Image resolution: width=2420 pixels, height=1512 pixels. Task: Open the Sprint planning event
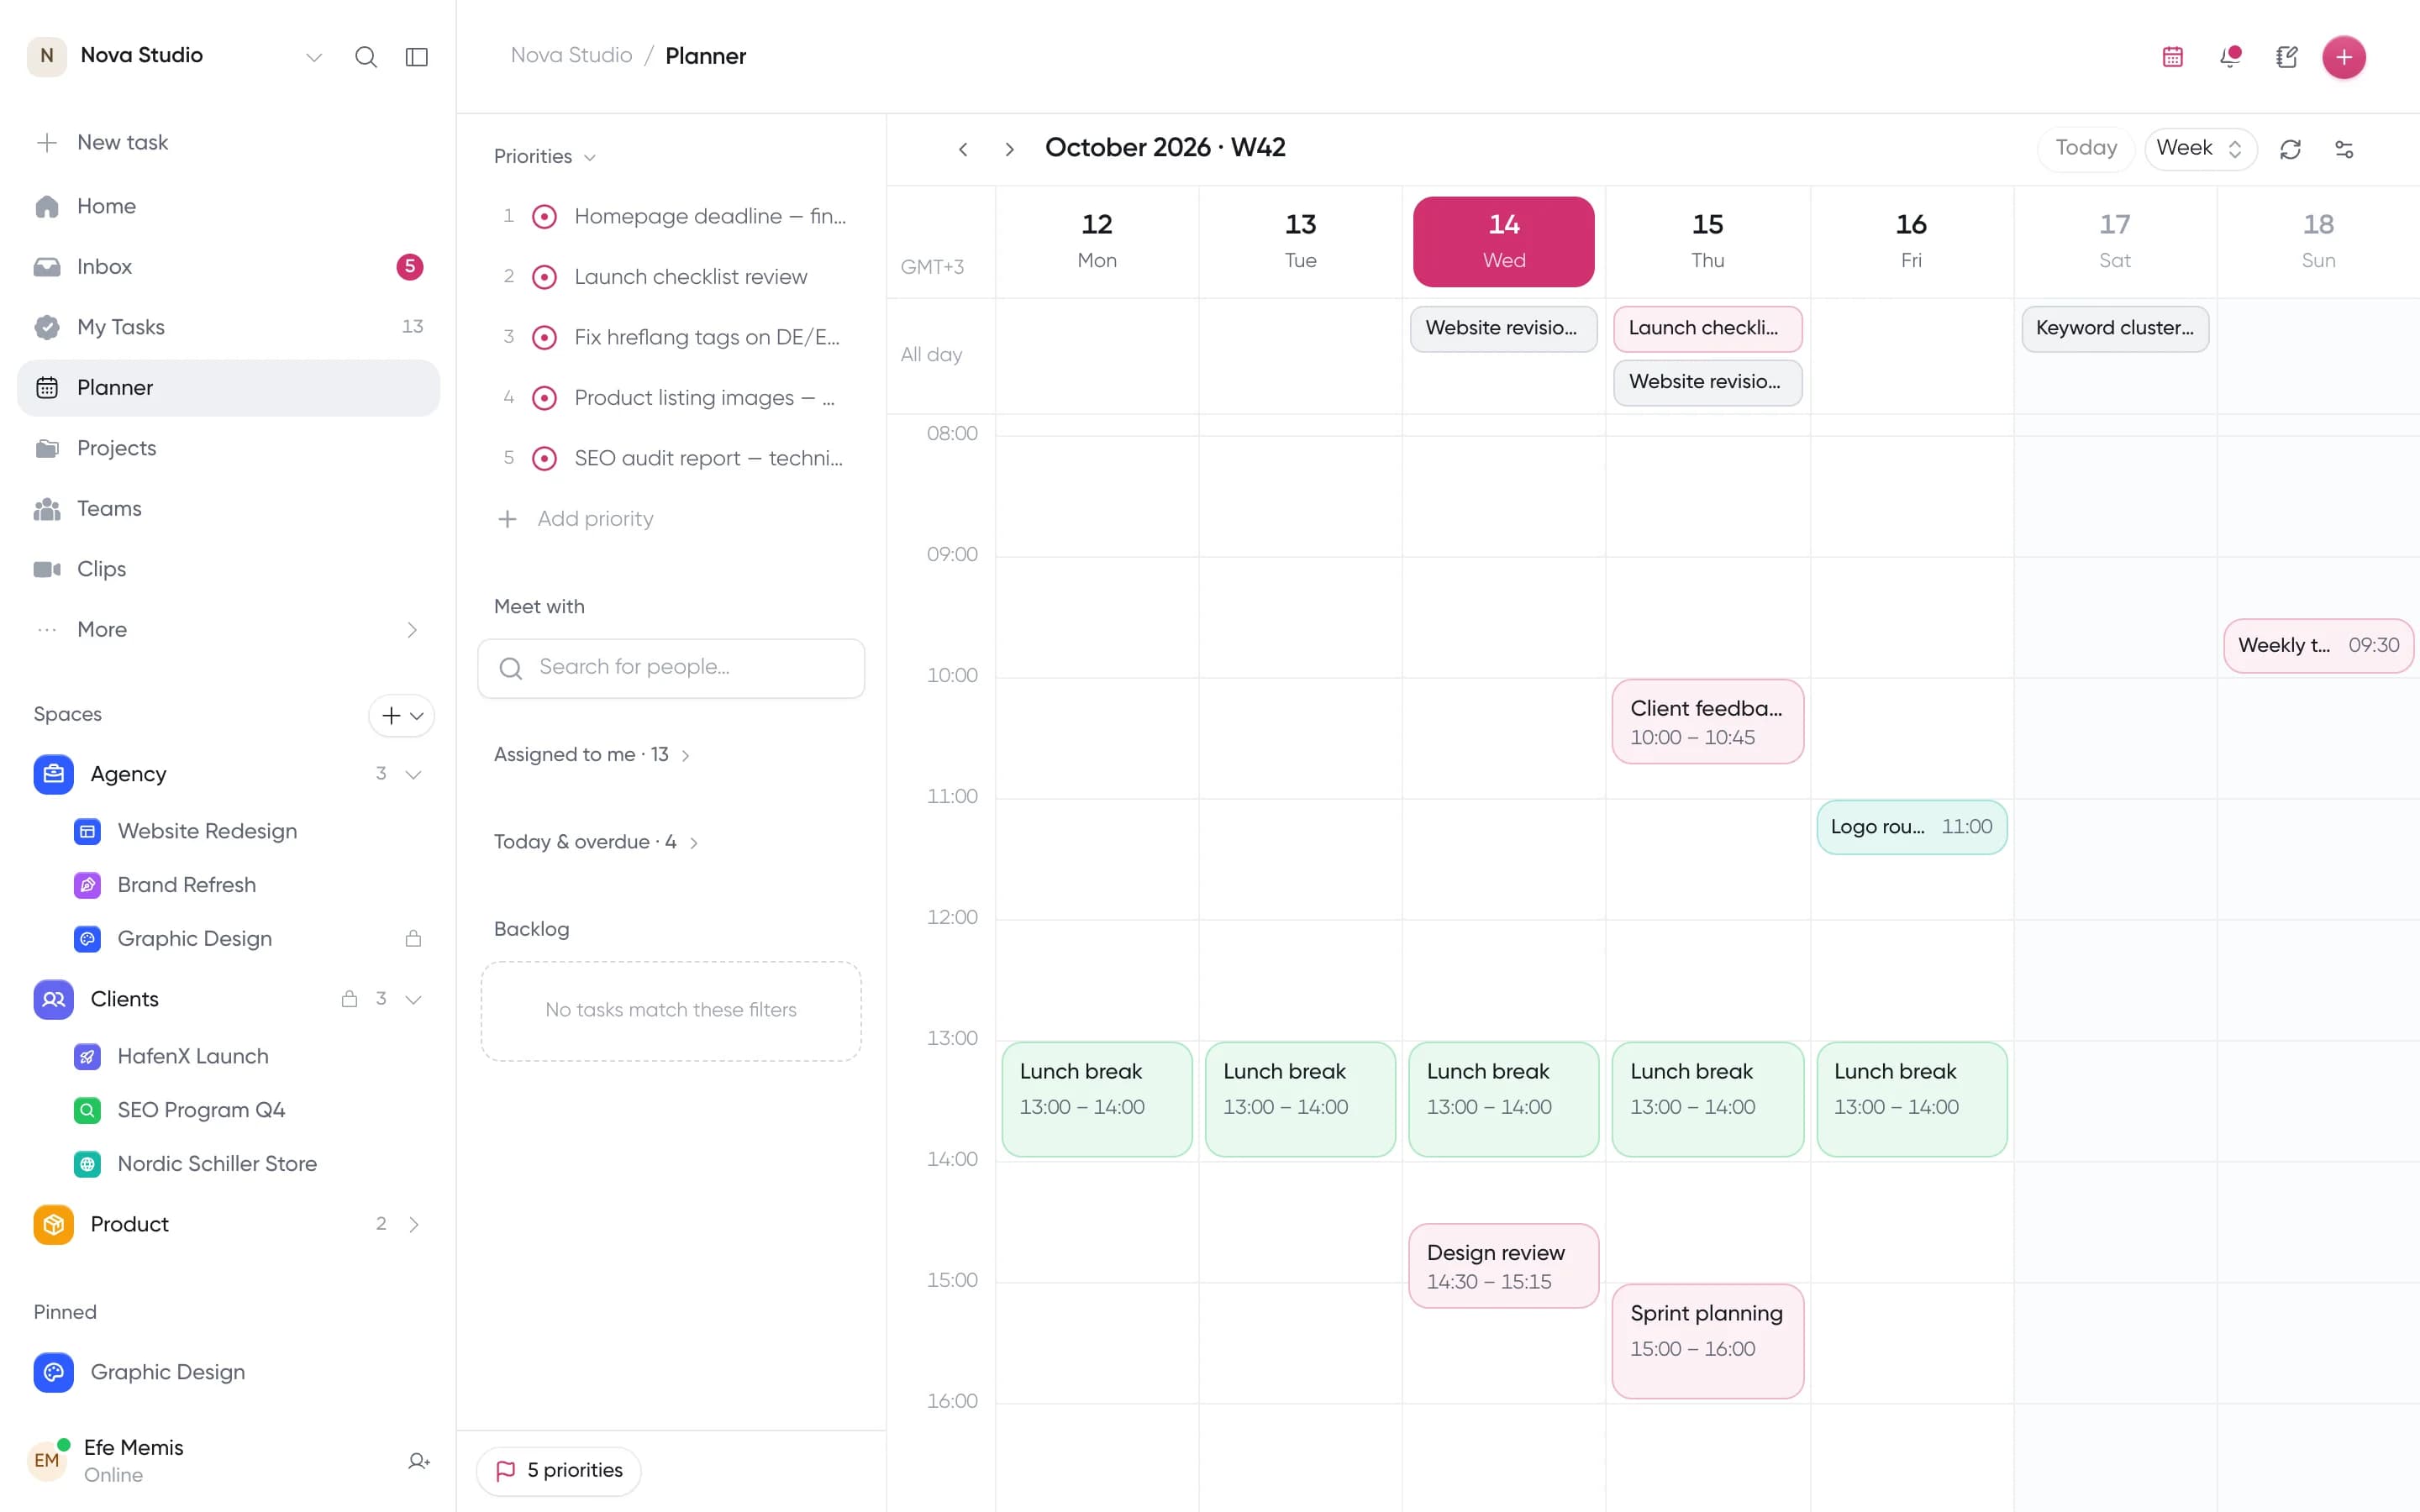[1708, 1341]
